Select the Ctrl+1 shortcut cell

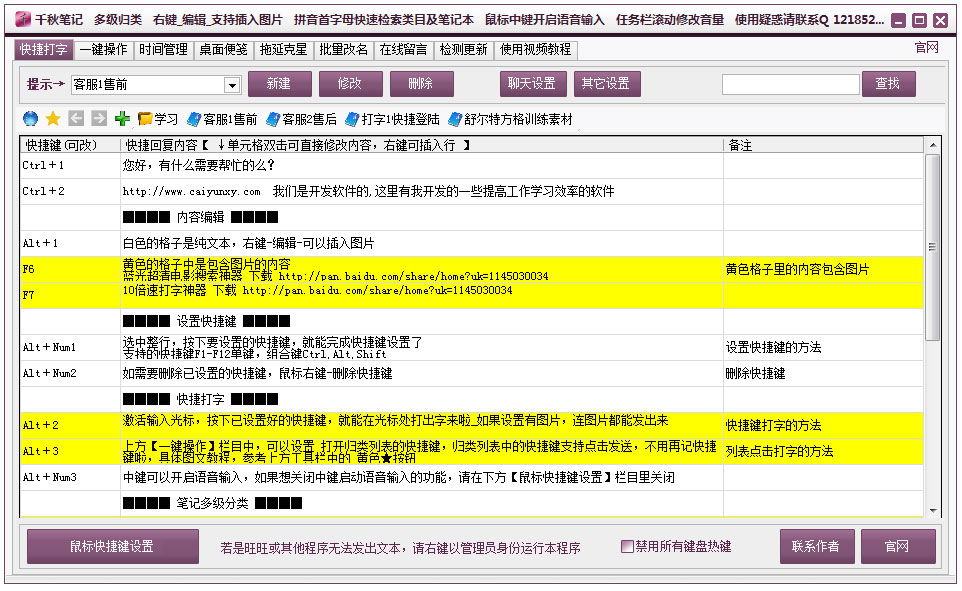tap(71, 166)
